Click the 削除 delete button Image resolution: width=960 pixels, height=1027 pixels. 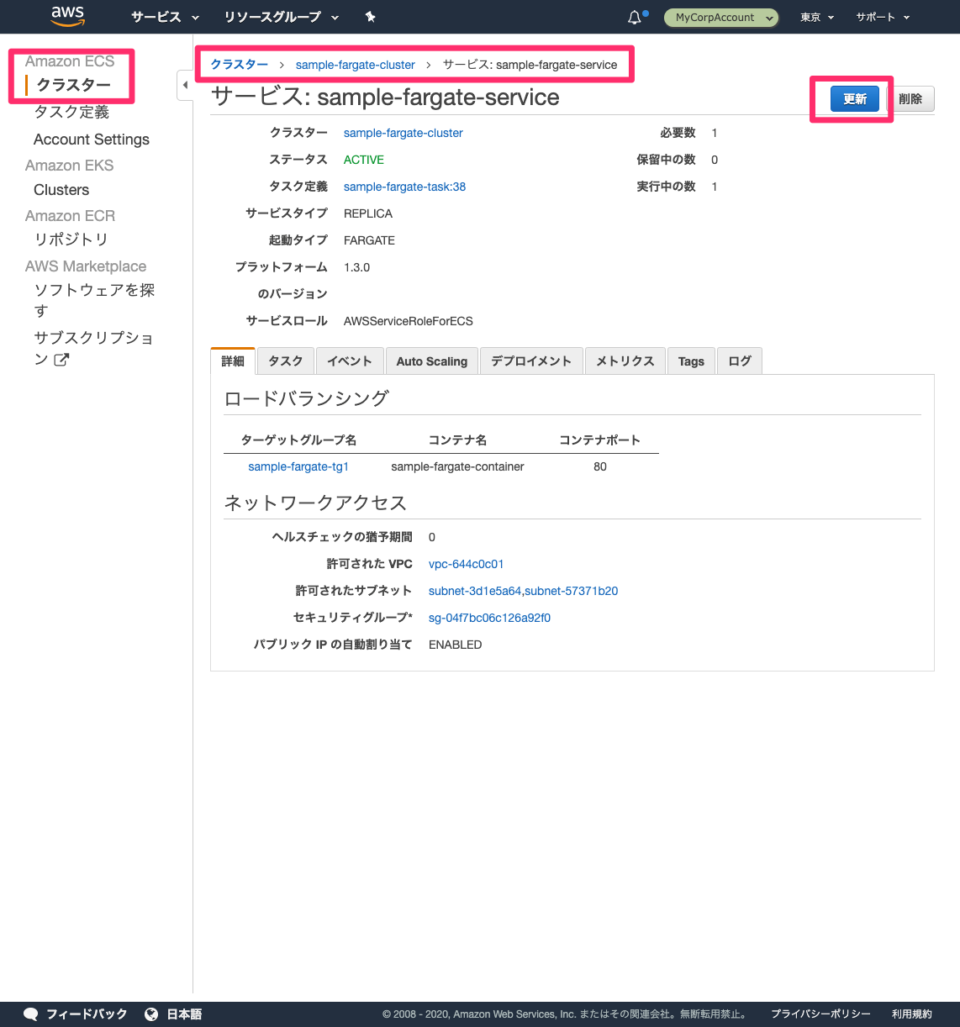click(911, 97)
